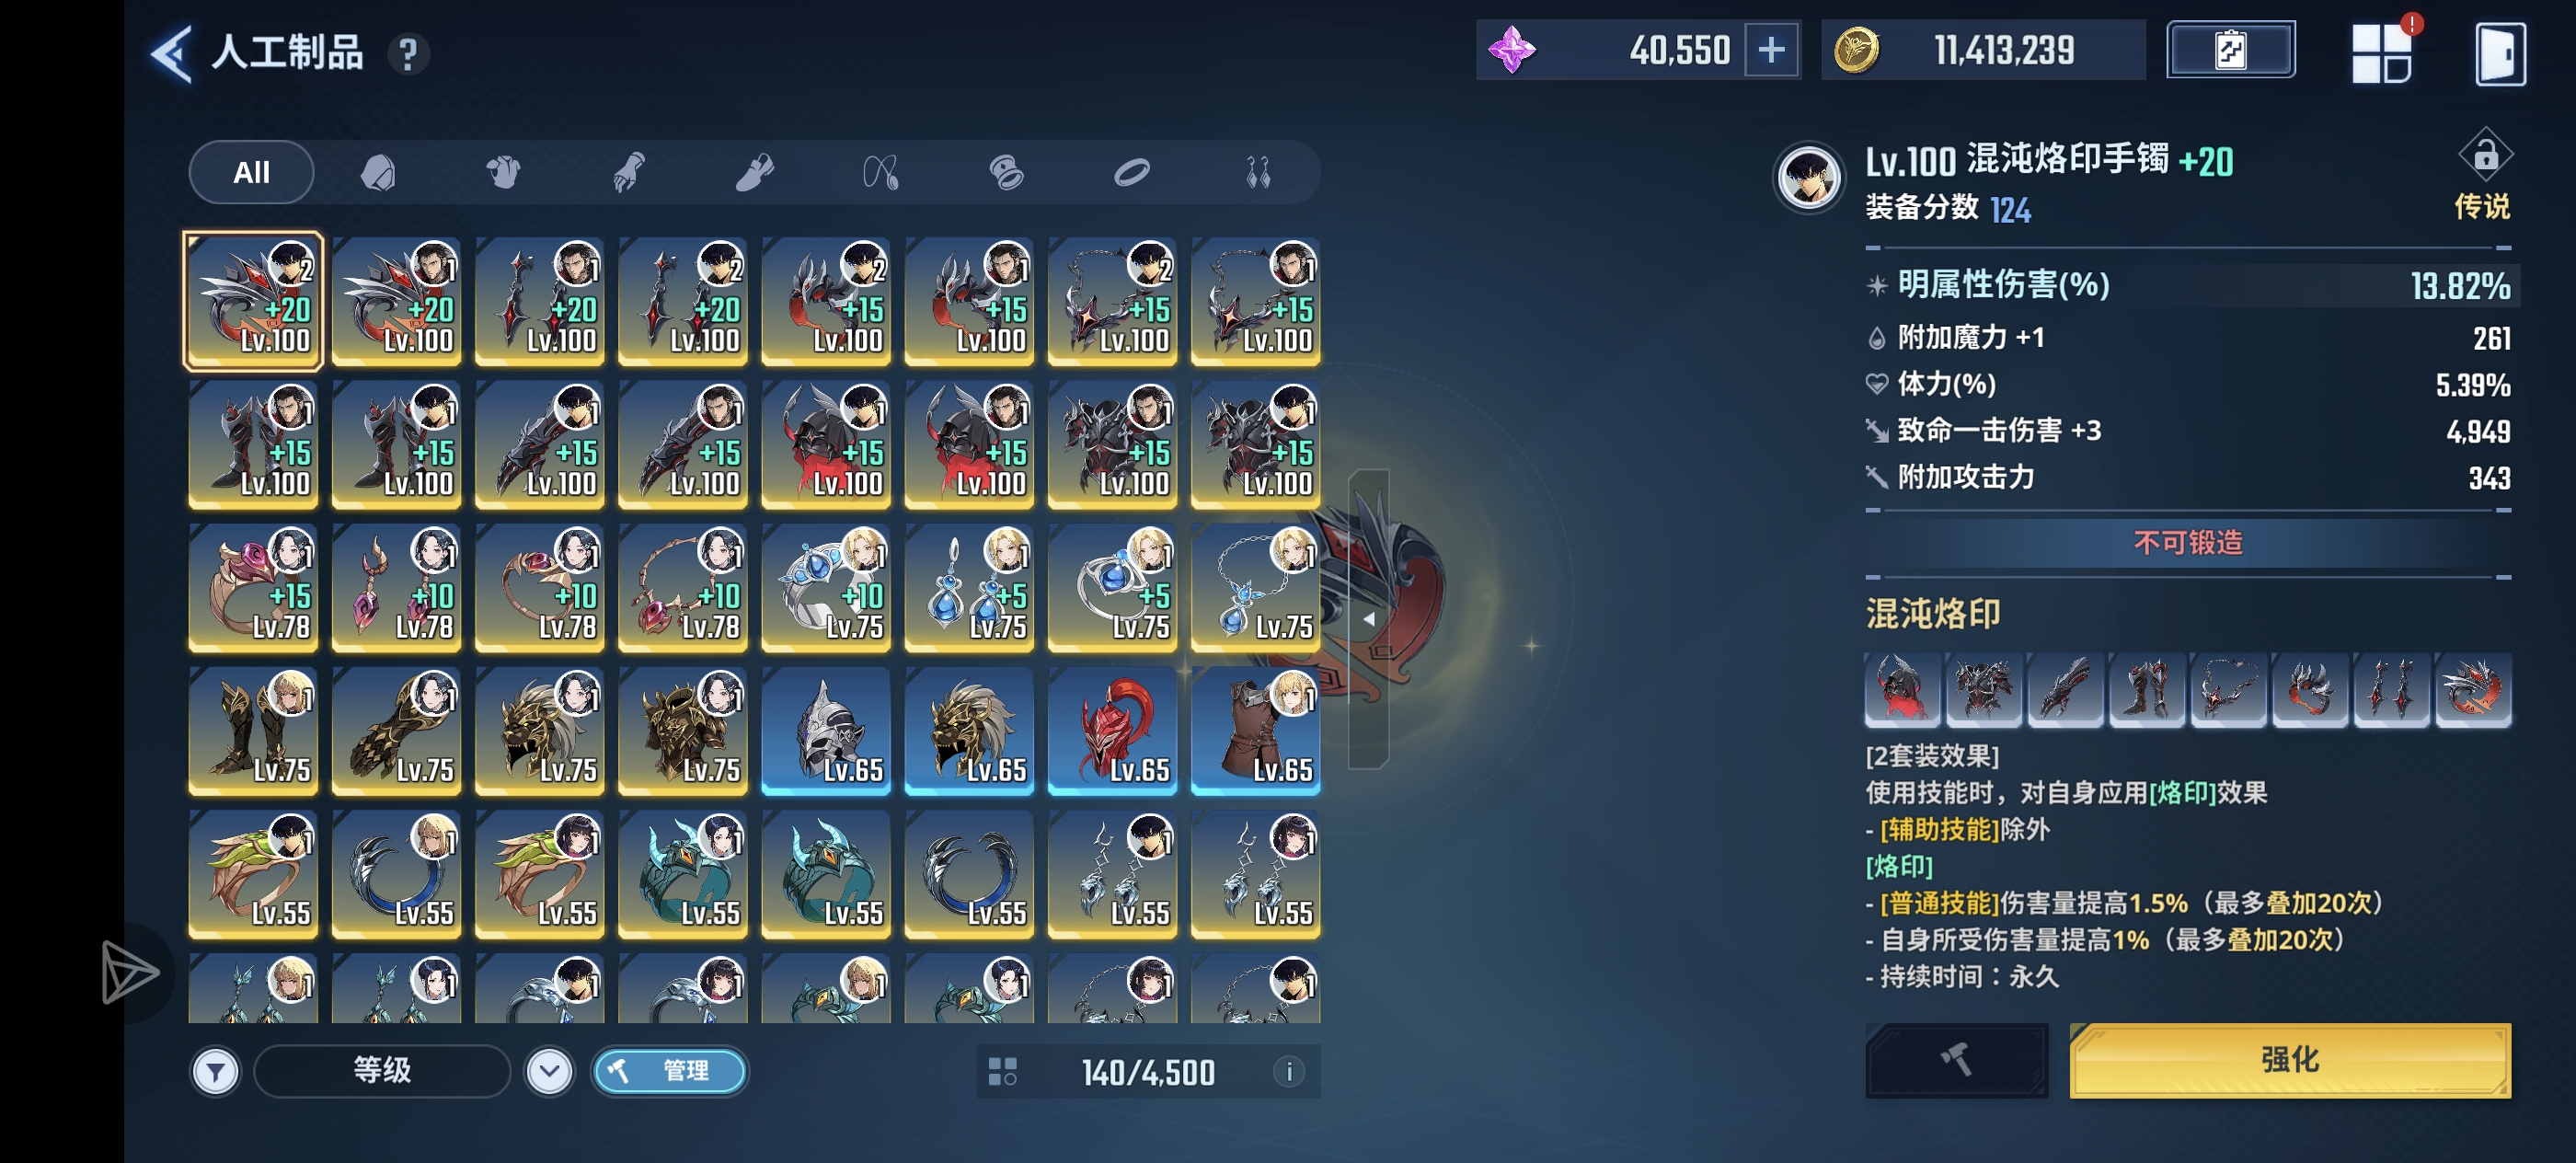Collapse the panel with the side arrow

(1368, 619)
